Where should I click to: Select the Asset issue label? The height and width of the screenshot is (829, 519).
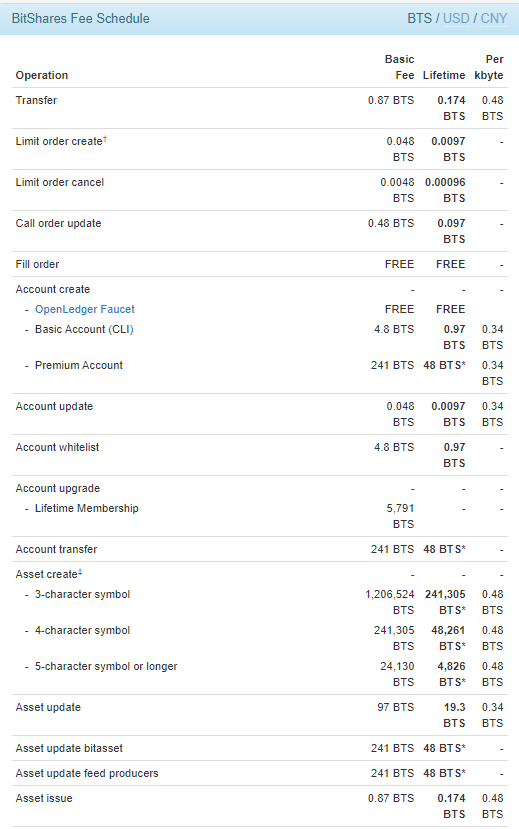click(44, 798)
